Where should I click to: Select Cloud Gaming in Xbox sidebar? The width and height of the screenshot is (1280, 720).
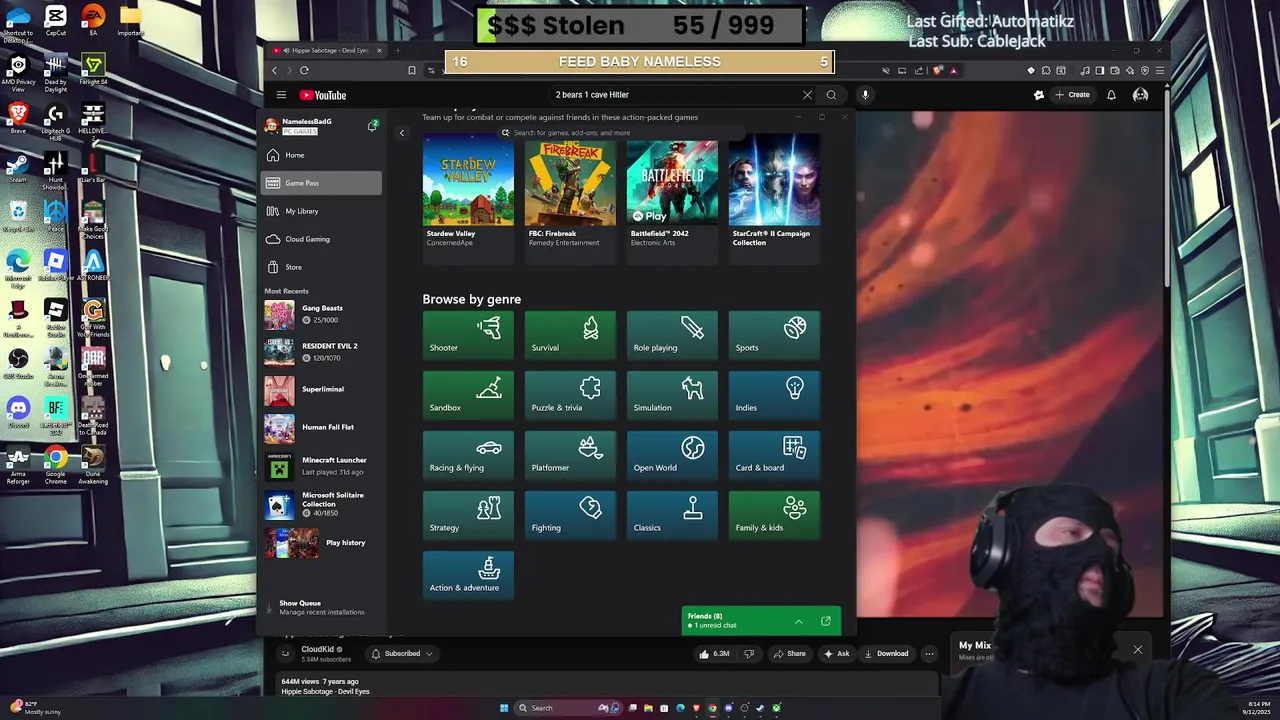coord(321,239)
